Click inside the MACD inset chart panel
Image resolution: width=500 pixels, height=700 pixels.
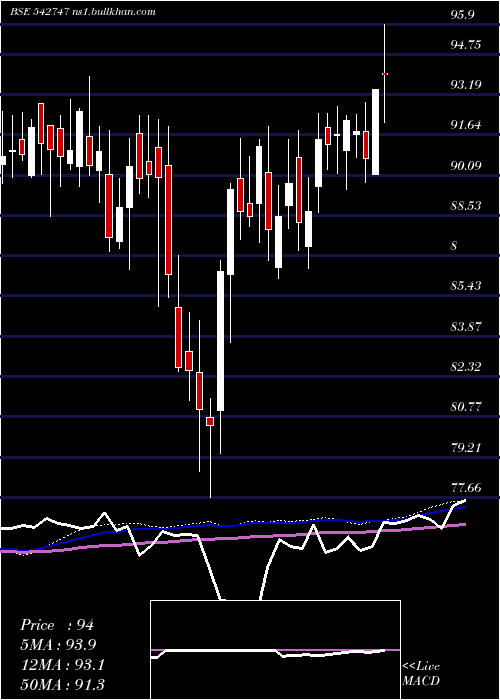click(x=275, y=650)
